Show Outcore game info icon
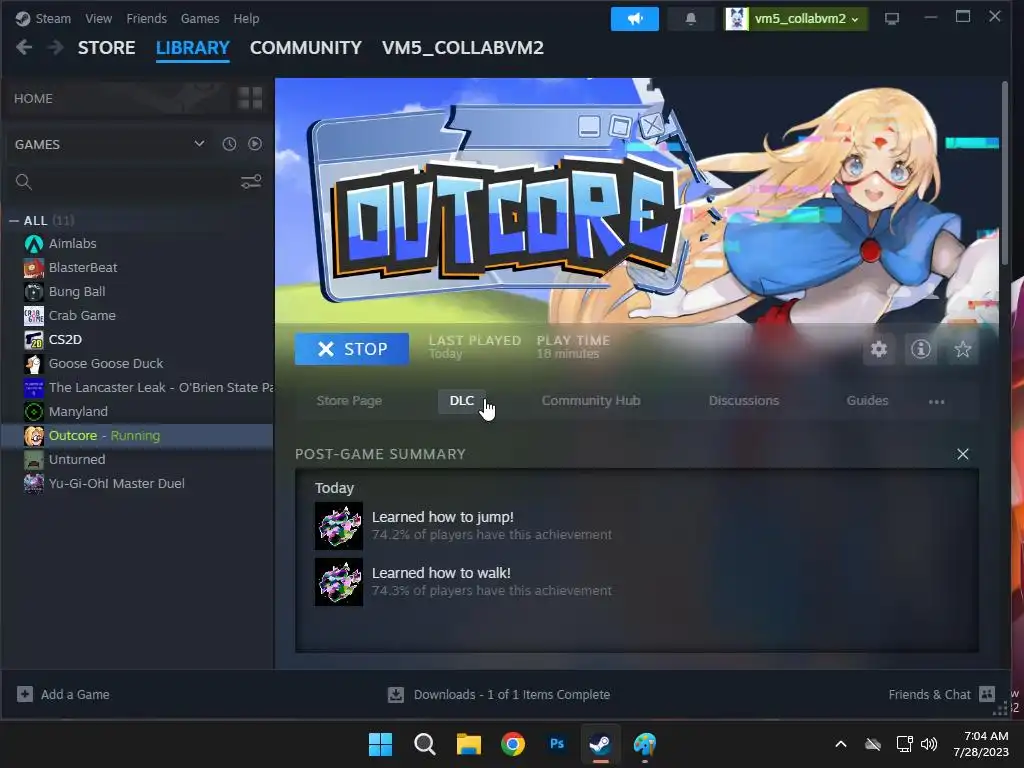The height and width of the screenshot is (768, 1024). click(x=921, y=349)
